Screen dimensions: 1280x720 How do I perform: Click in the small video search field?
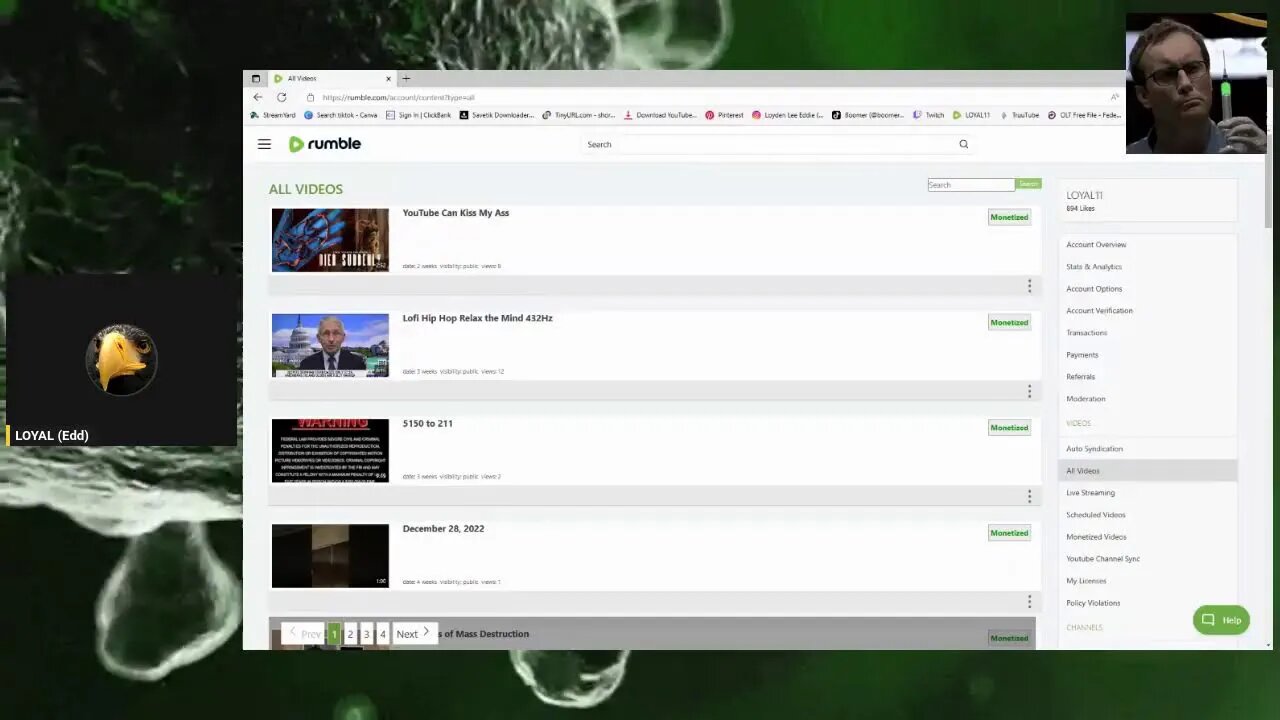[971, 185]
